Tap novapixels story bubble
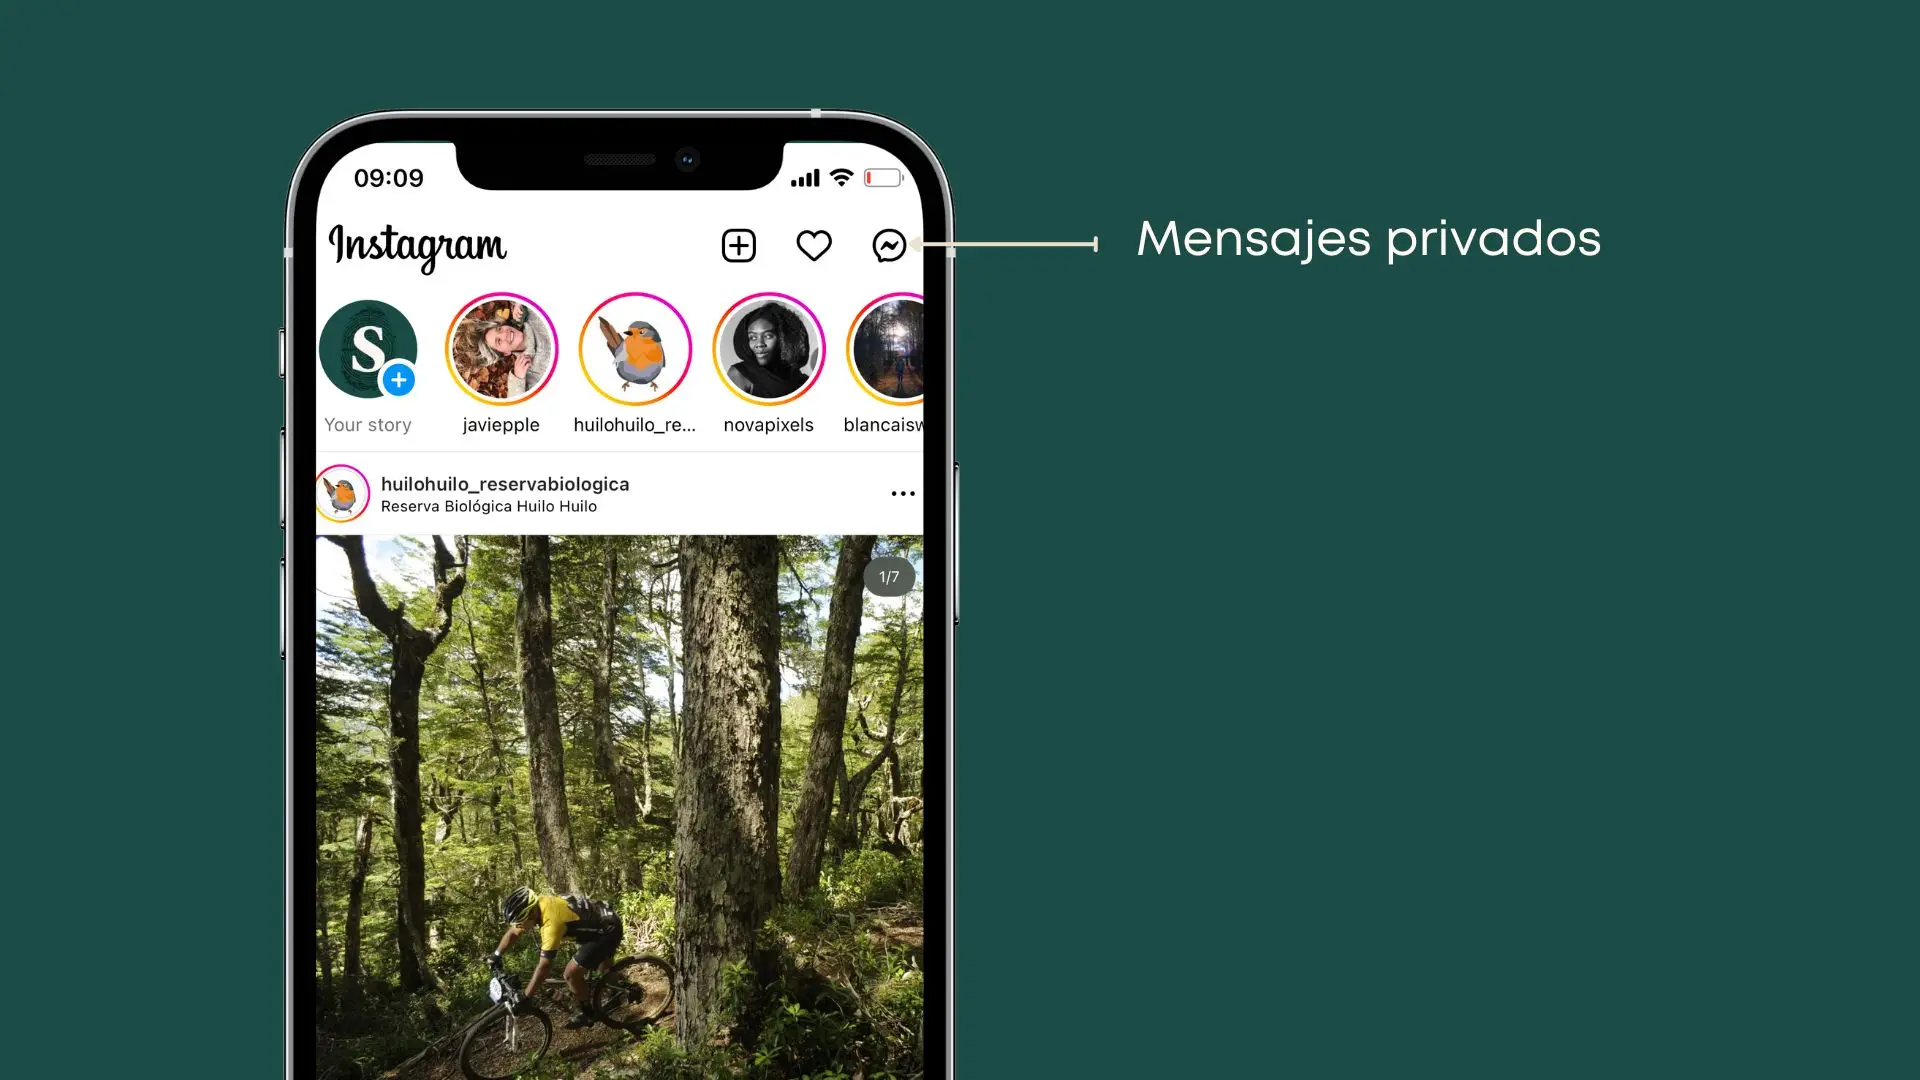This screenshot has width=1920, height=1080. 767,348
